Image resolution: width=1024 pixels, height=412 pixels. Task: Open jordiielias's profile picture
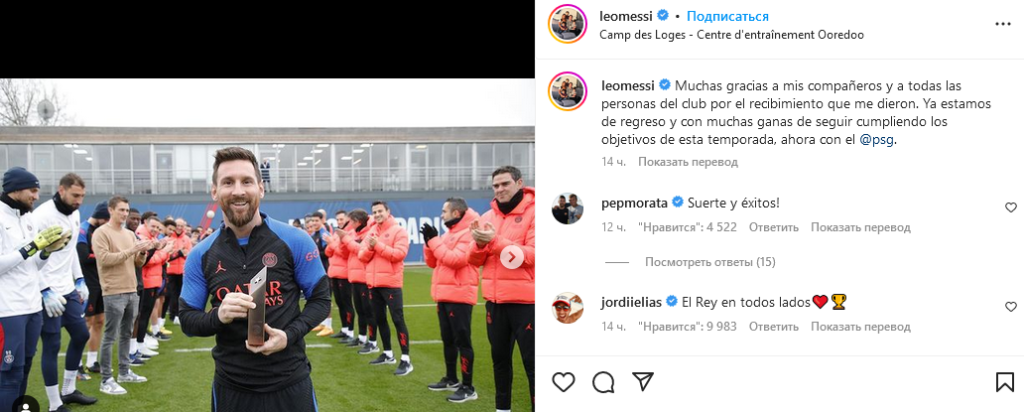tap(567, 308)
